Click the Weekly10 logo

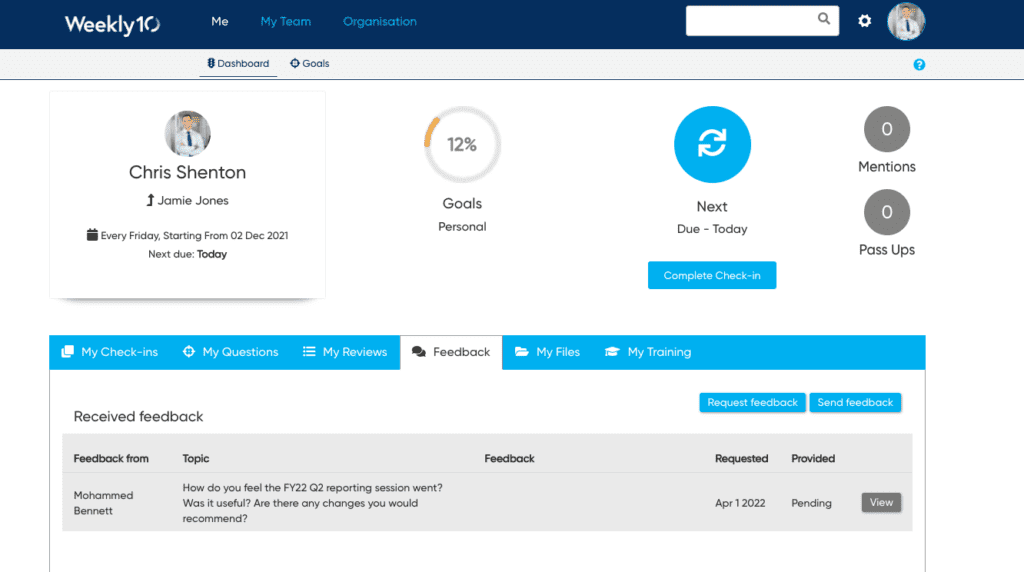coord(112,24)
